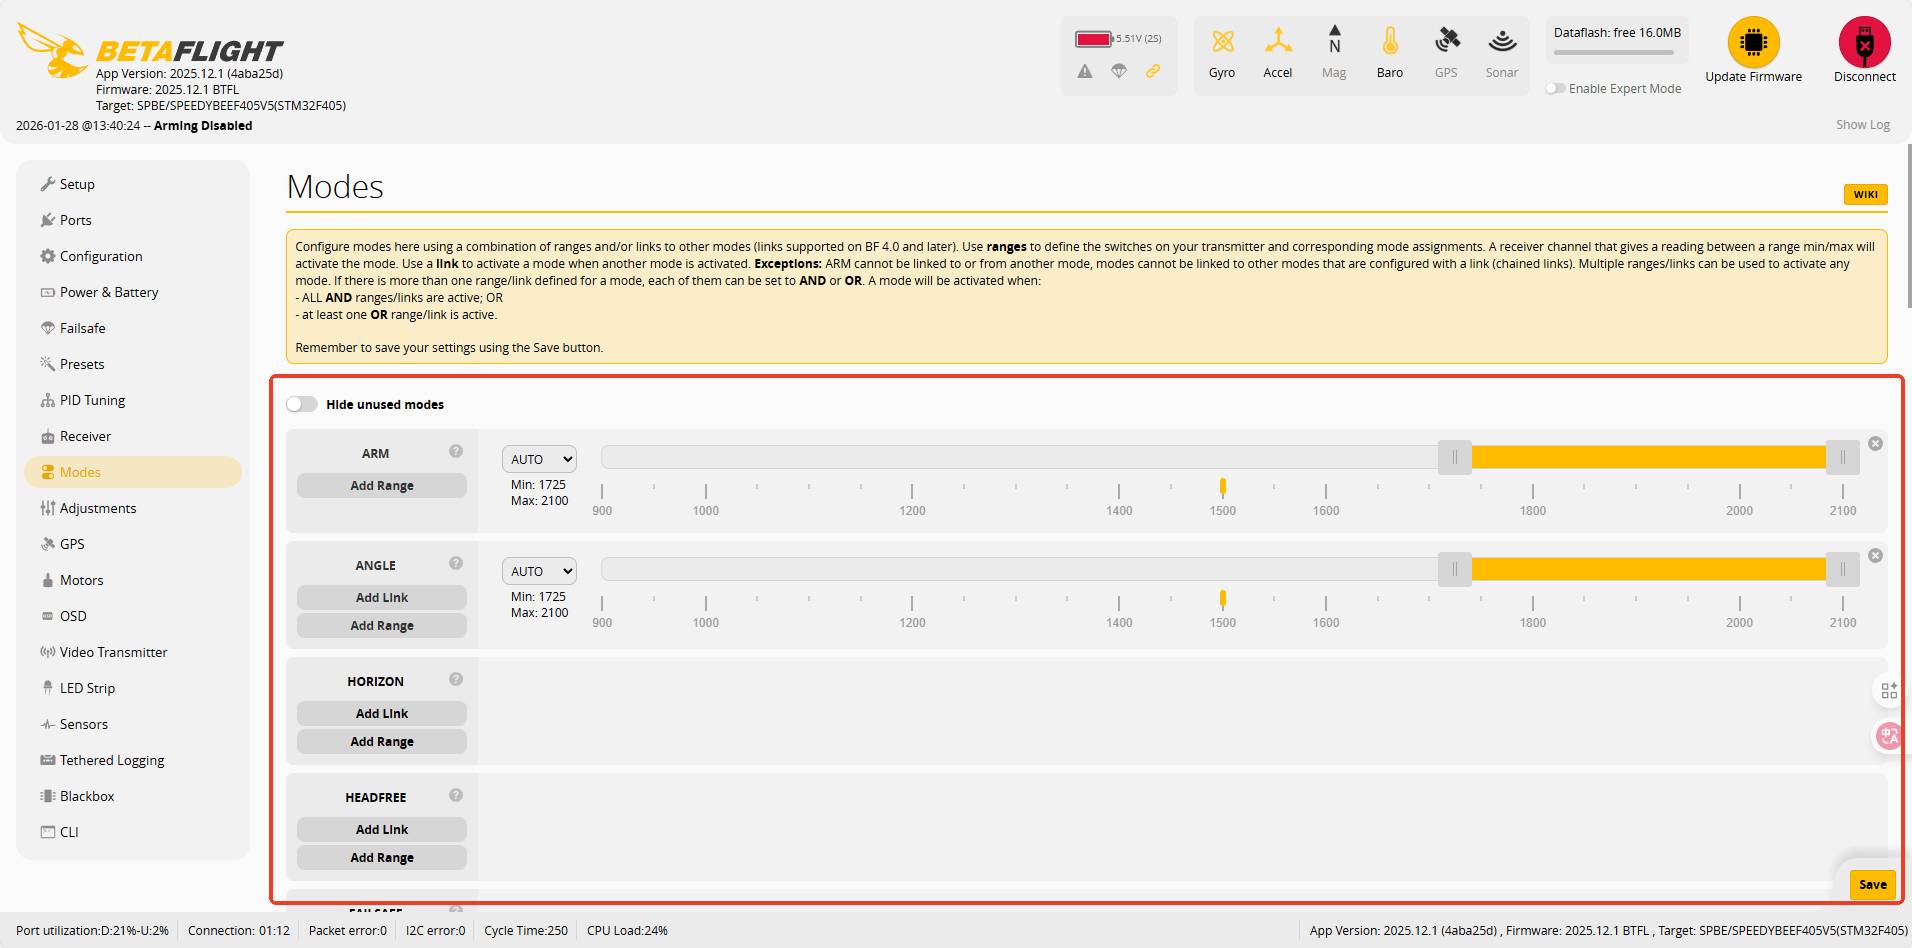Open ANGLE channel AUTO dropdown
The image size is (1912, 948).
pyautogui.click(x=539, y=571)
